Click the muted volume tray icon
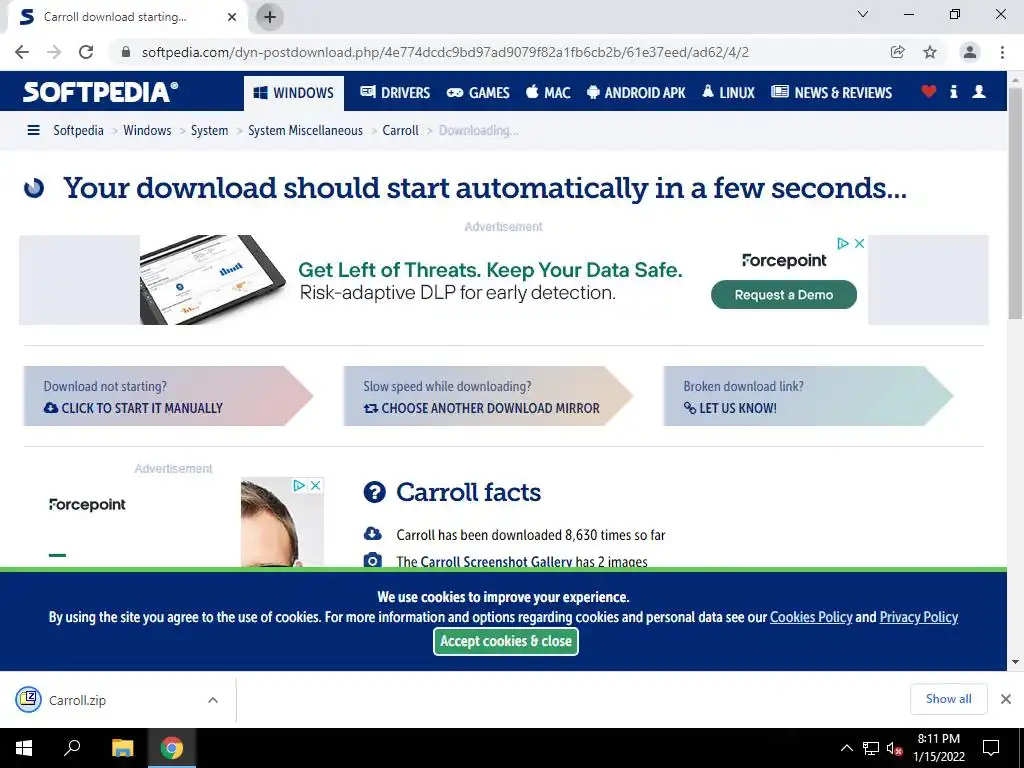Screen dimensions: 1024x768 tap(894, 748)
